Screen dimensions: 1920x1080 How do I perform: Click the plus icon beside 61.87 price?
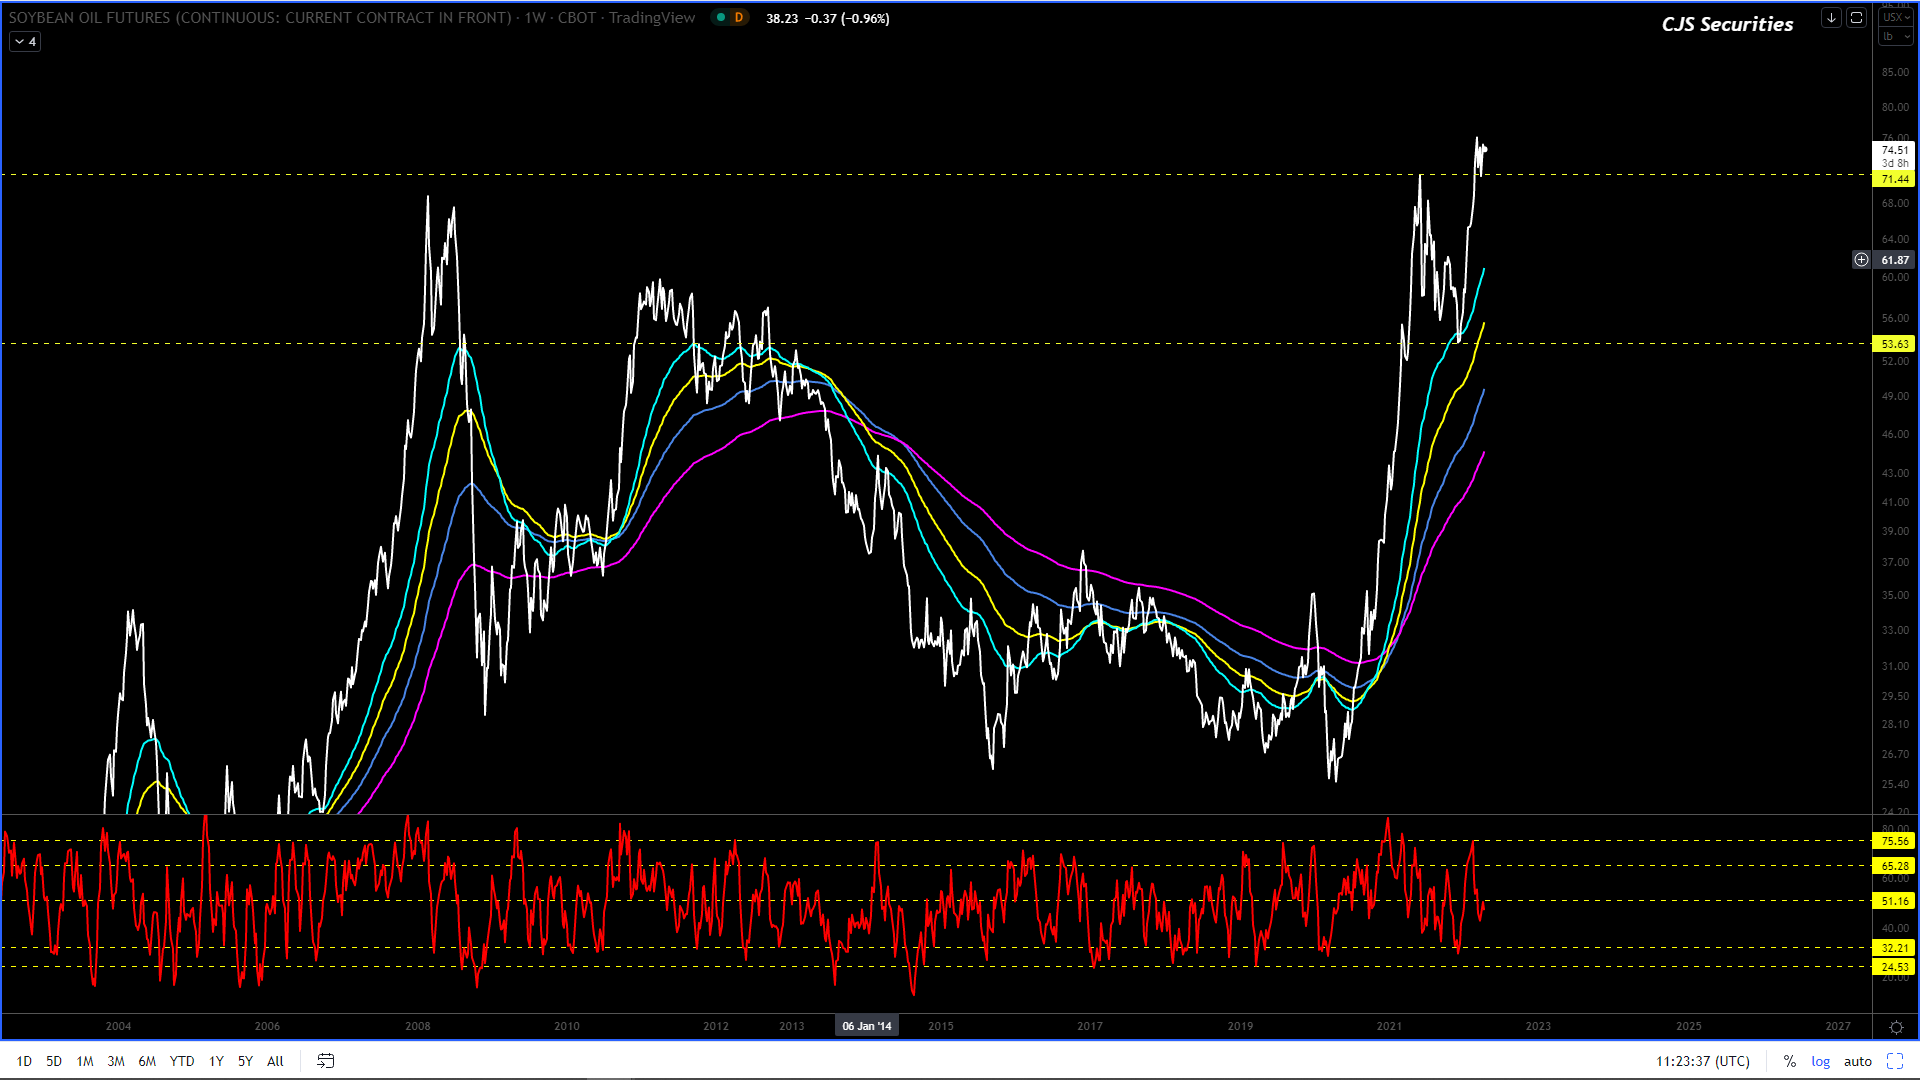[x=1861, y=260]
